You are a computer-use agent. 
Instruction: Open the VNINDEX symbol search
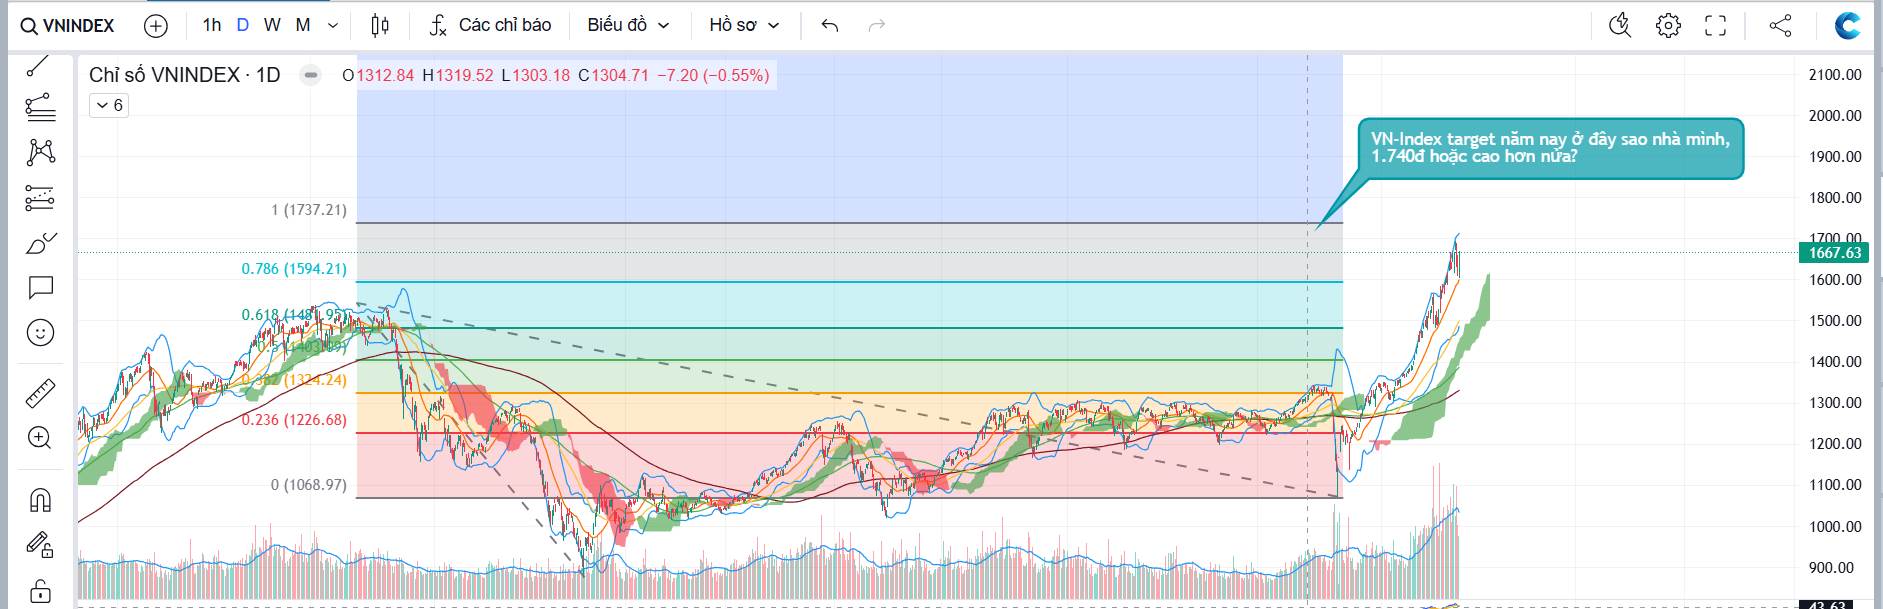(x=68, y=25)
